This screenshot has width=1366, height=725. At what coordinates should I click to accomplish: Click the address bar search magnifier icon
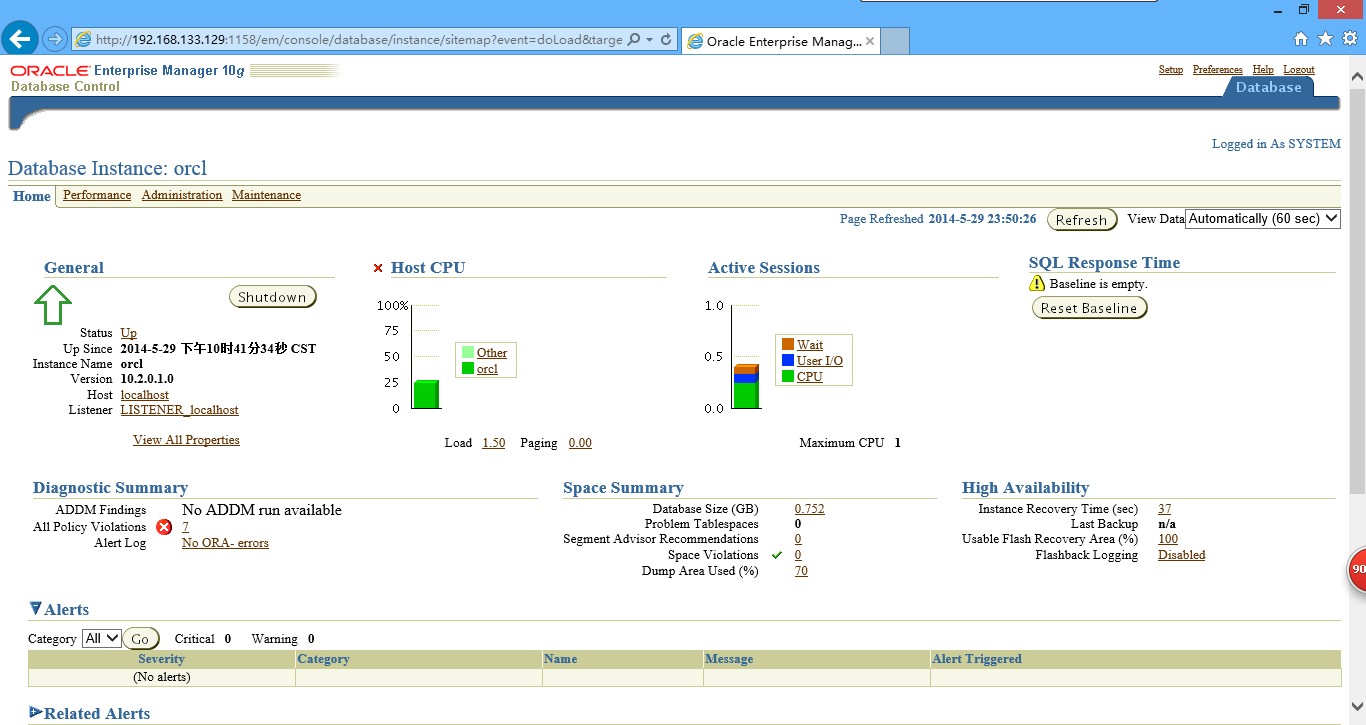tap(632, 40)
